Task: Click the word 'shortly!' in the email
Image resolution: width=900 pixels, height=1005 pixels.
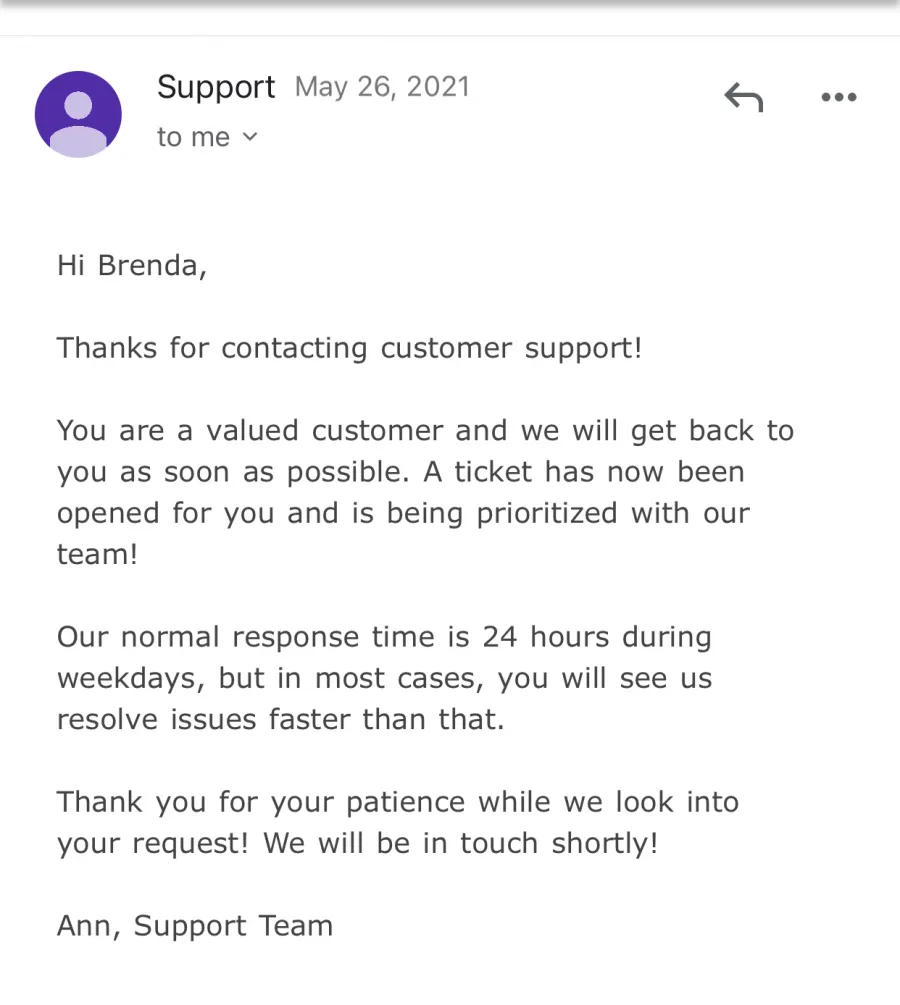Action: pyautogui.click(x=604, y=843)
